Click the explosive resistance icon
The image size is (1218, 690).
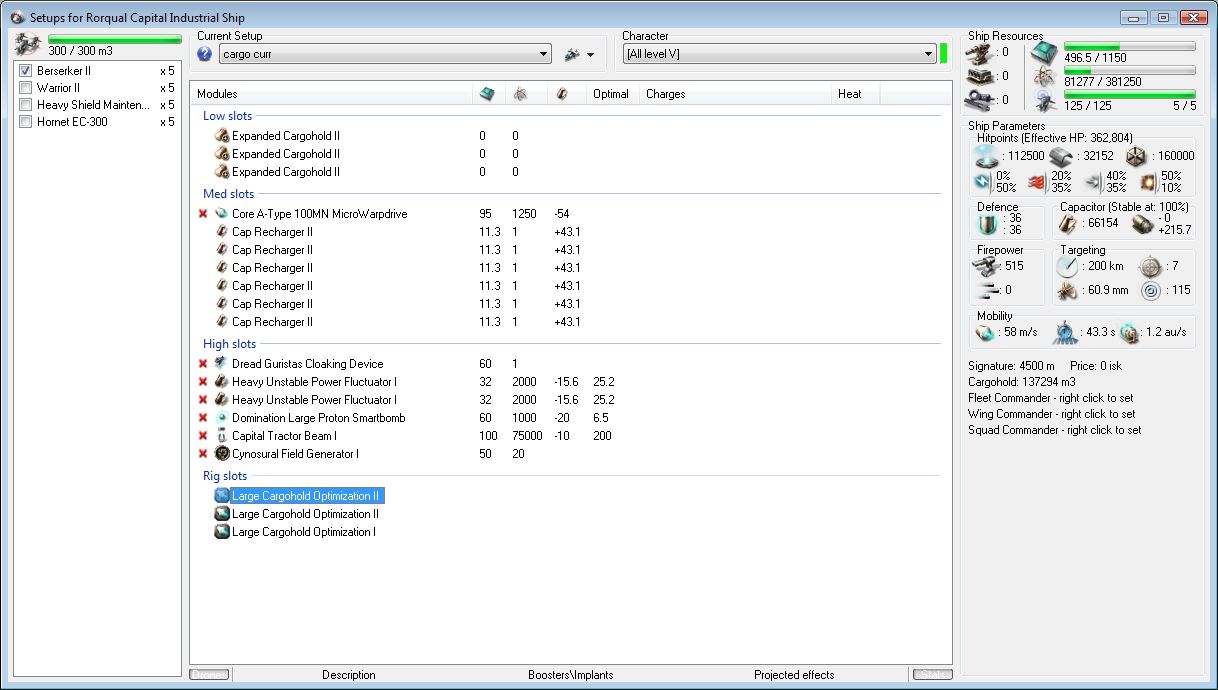click(x=1148, y=182)
